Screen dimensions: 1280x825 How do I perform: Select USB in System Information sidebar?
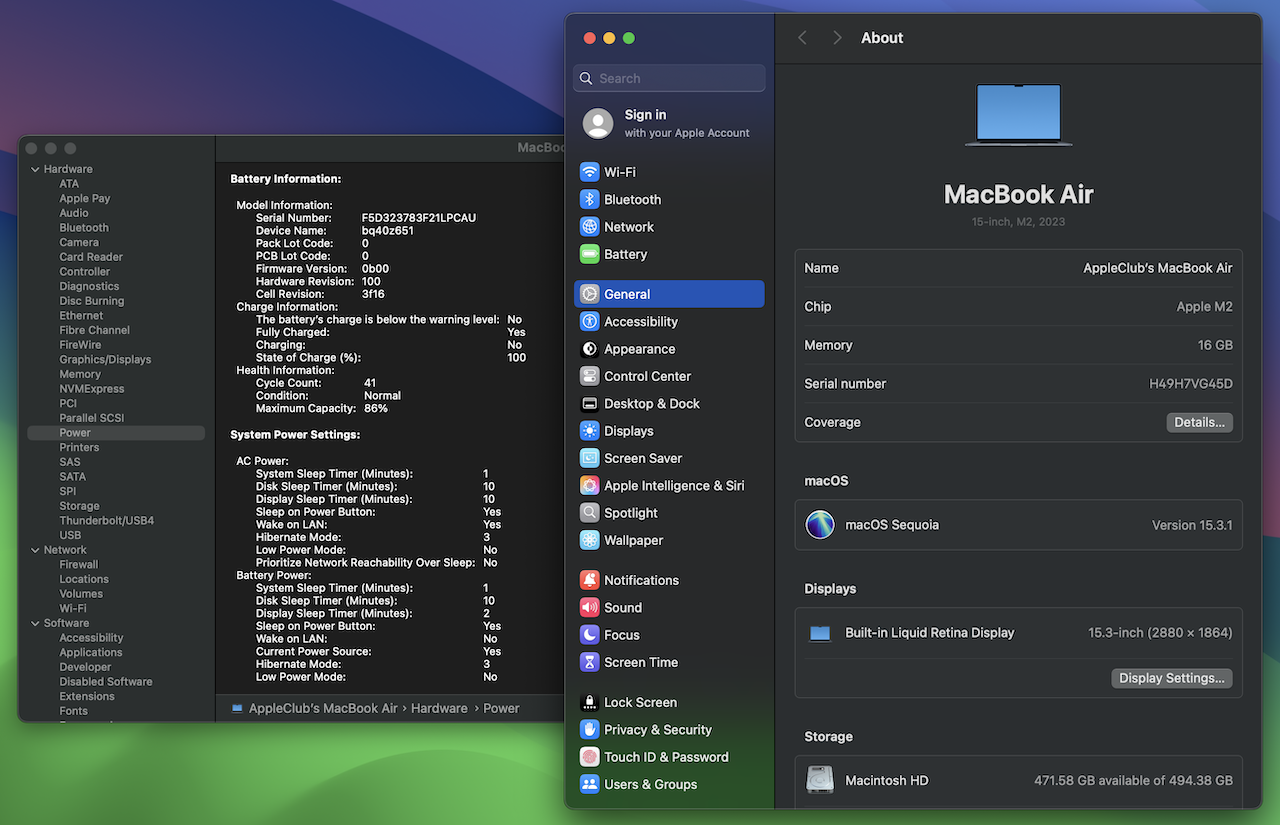(70, 535)
